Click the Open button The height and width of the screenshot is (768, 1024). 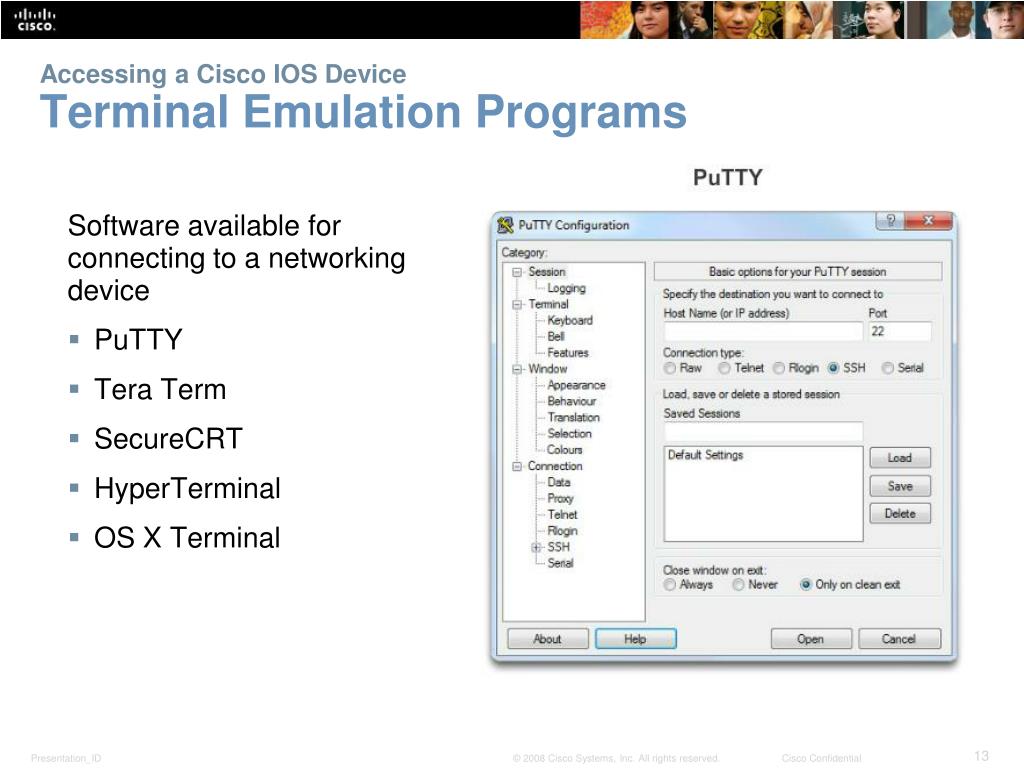[x=811, y=639]
